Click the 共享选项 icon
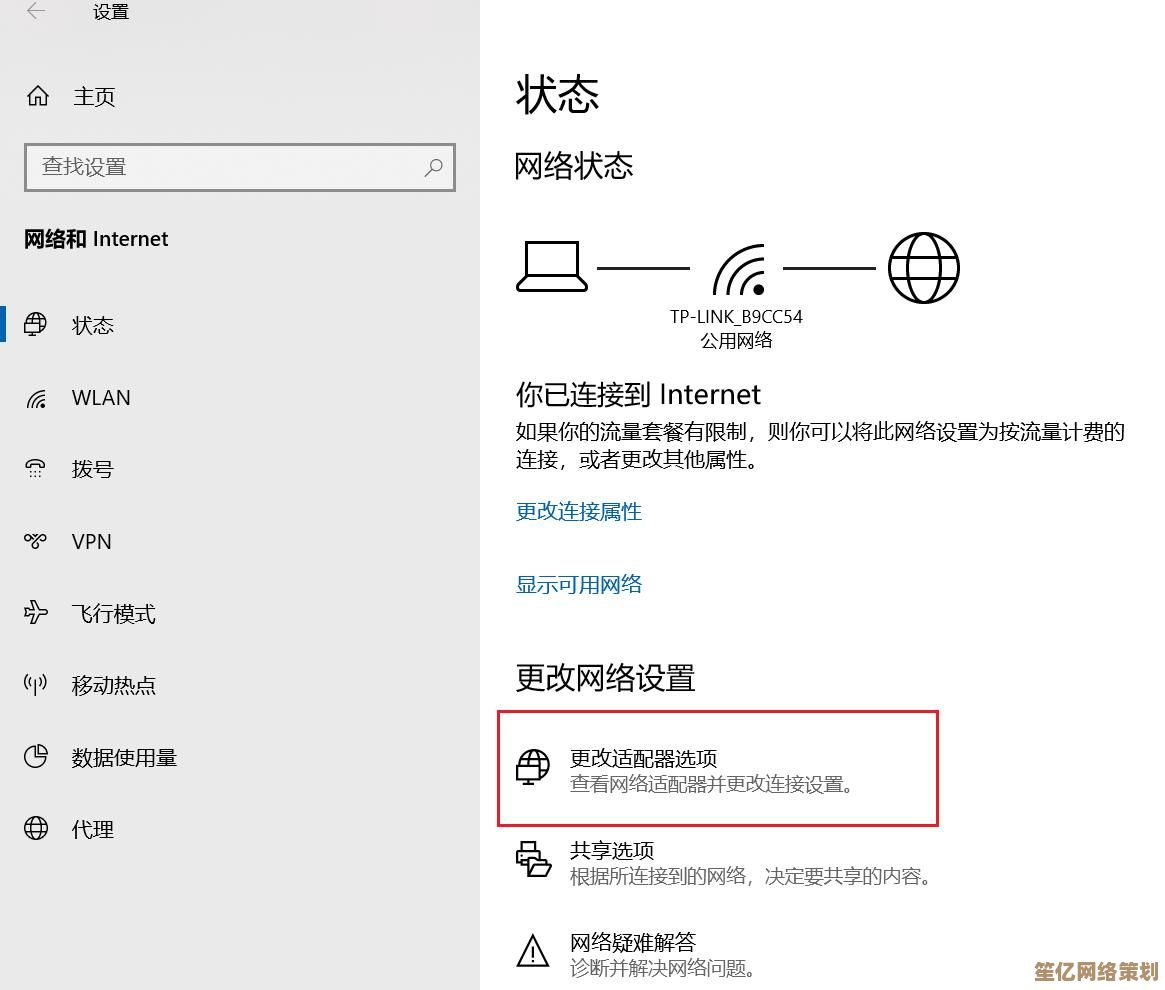Viewport: 1165px width, 990px height. (x=533, y=860)
